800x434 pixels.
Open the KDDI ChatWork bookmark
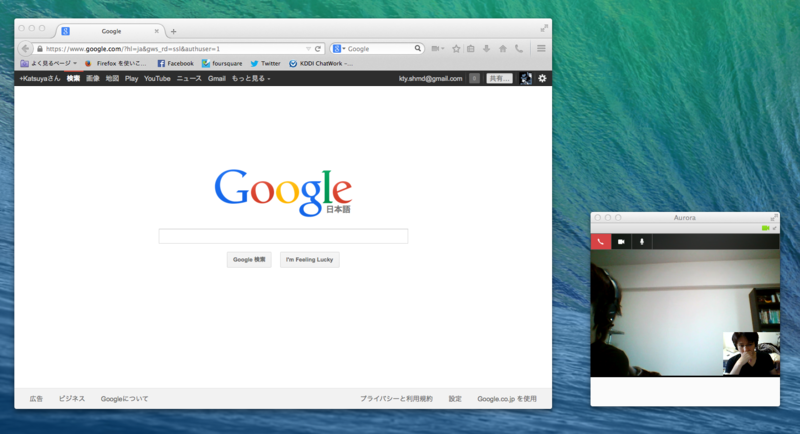click(x=321, y=63)
